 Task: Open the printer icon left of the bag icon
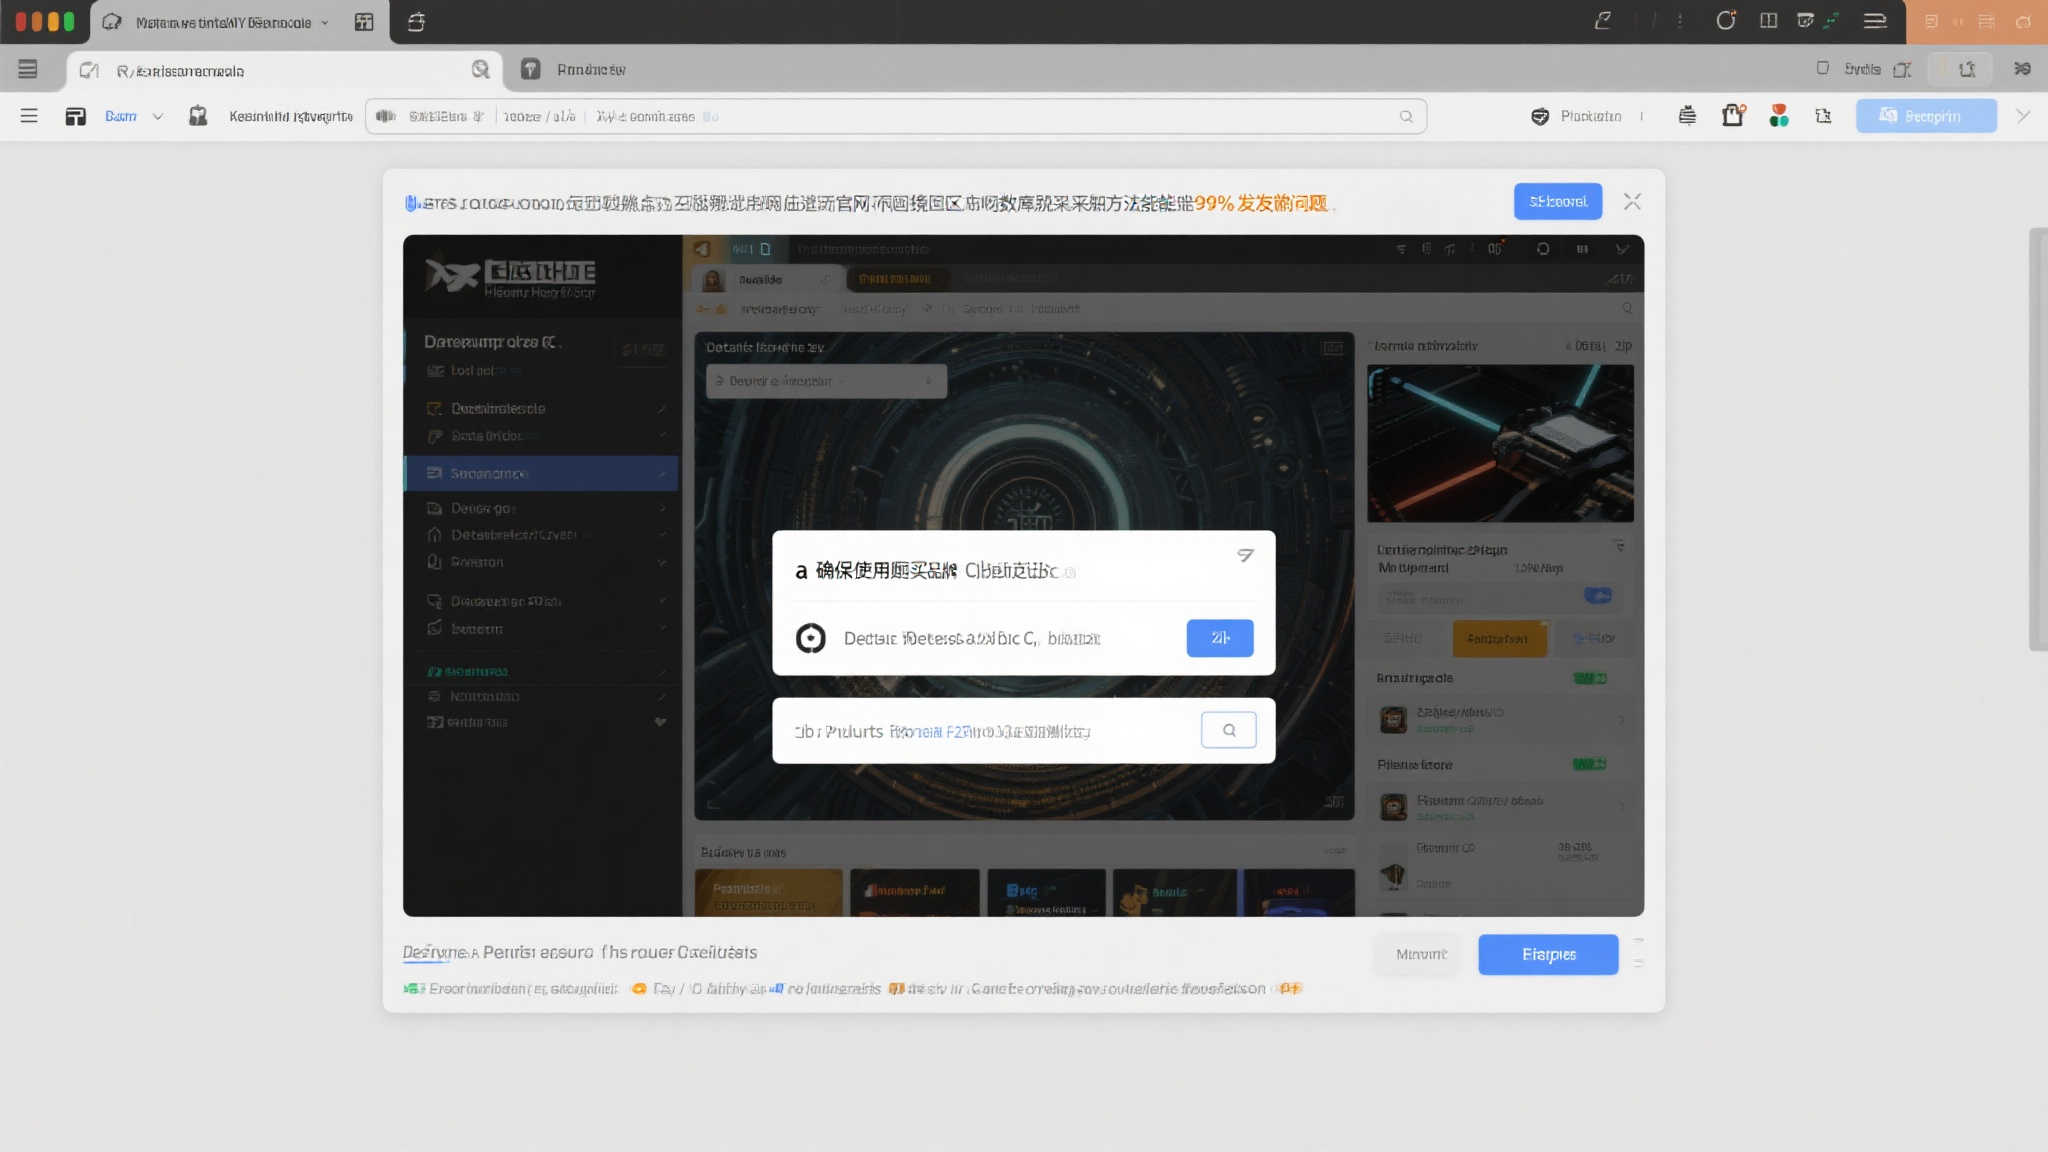(1687, 116)
